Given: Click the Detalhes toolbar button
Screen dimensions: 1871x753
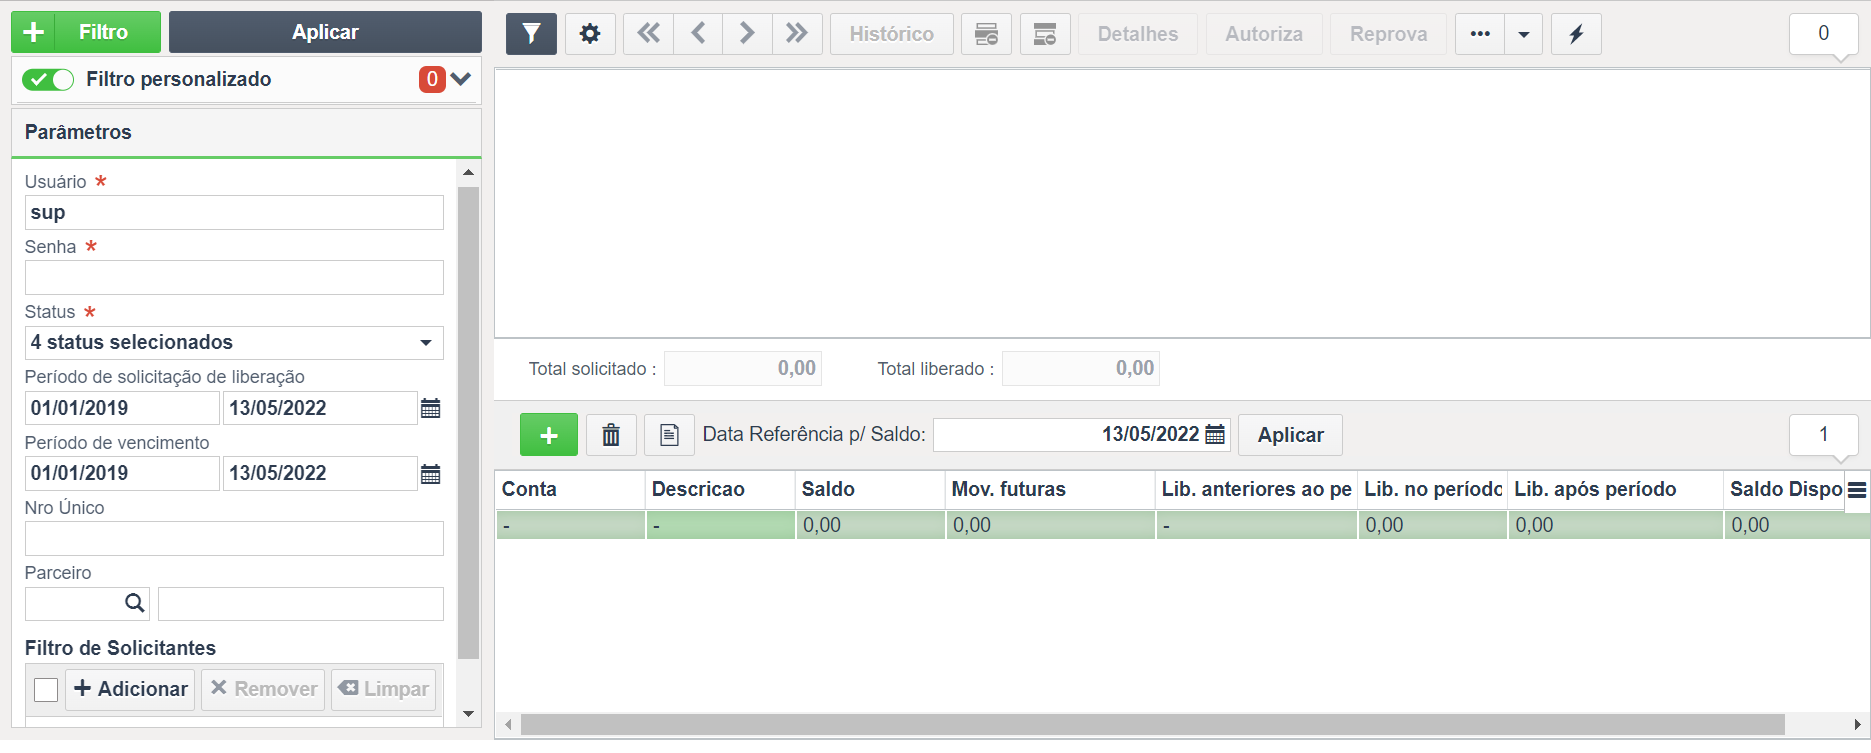Looking at the screenshot, I should (1138, 34).
